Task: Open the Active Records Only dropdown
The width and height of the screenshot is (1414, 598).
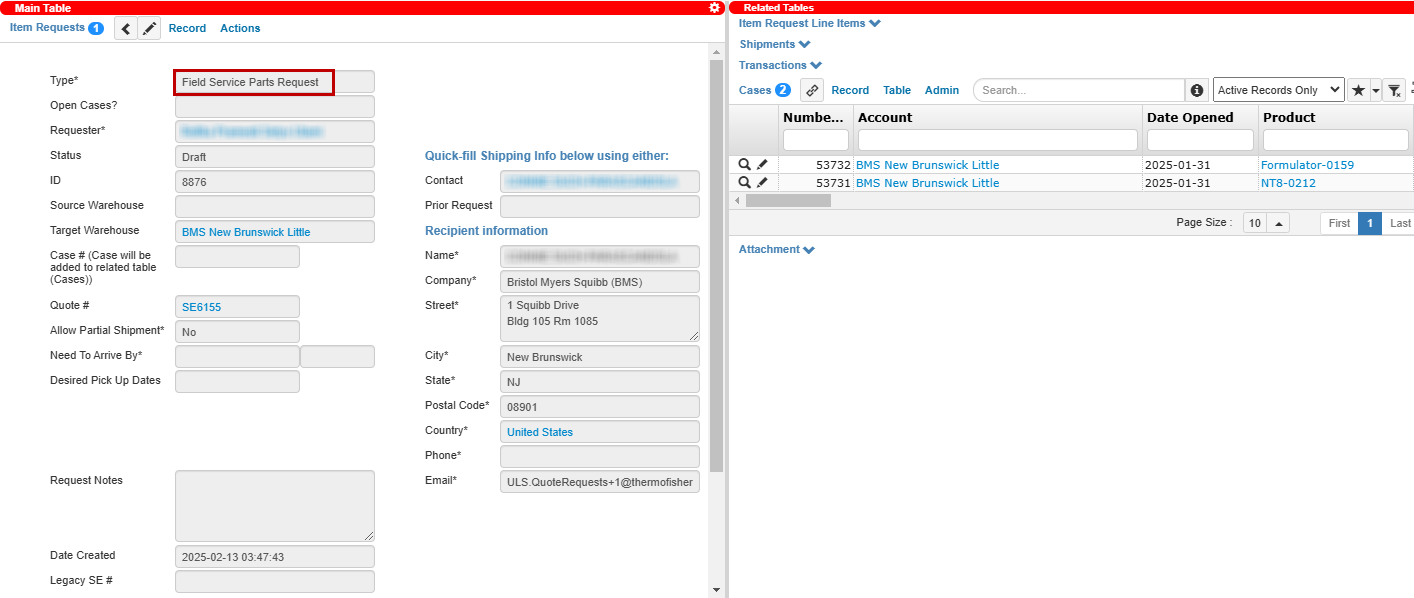Action: coord(1278,91)
